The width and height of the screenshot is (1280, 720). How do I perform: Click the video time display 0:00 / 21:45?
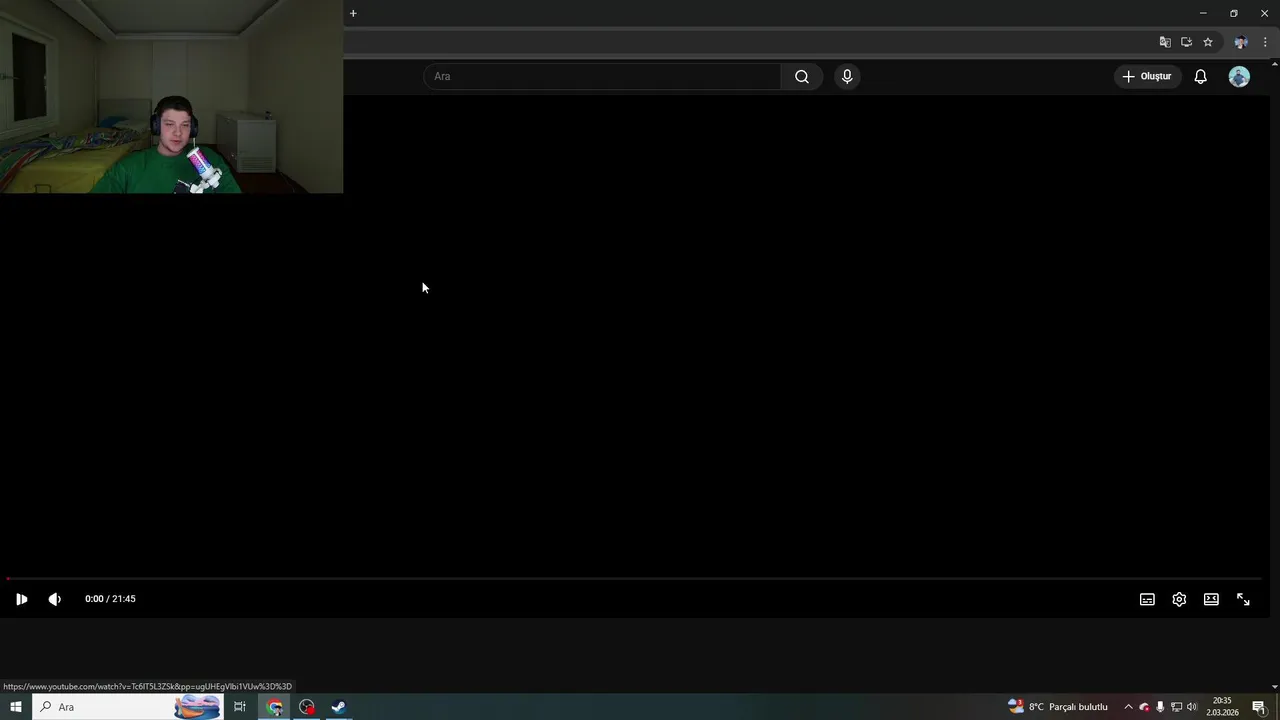click(x=110, y=599)
